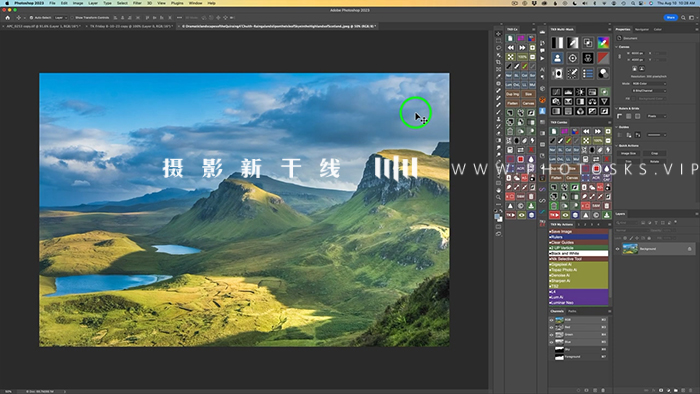Viewport: 700px width, 394px height.
Task: Click the red X icon in TK8 Cx panel
Action: (531, 150)
